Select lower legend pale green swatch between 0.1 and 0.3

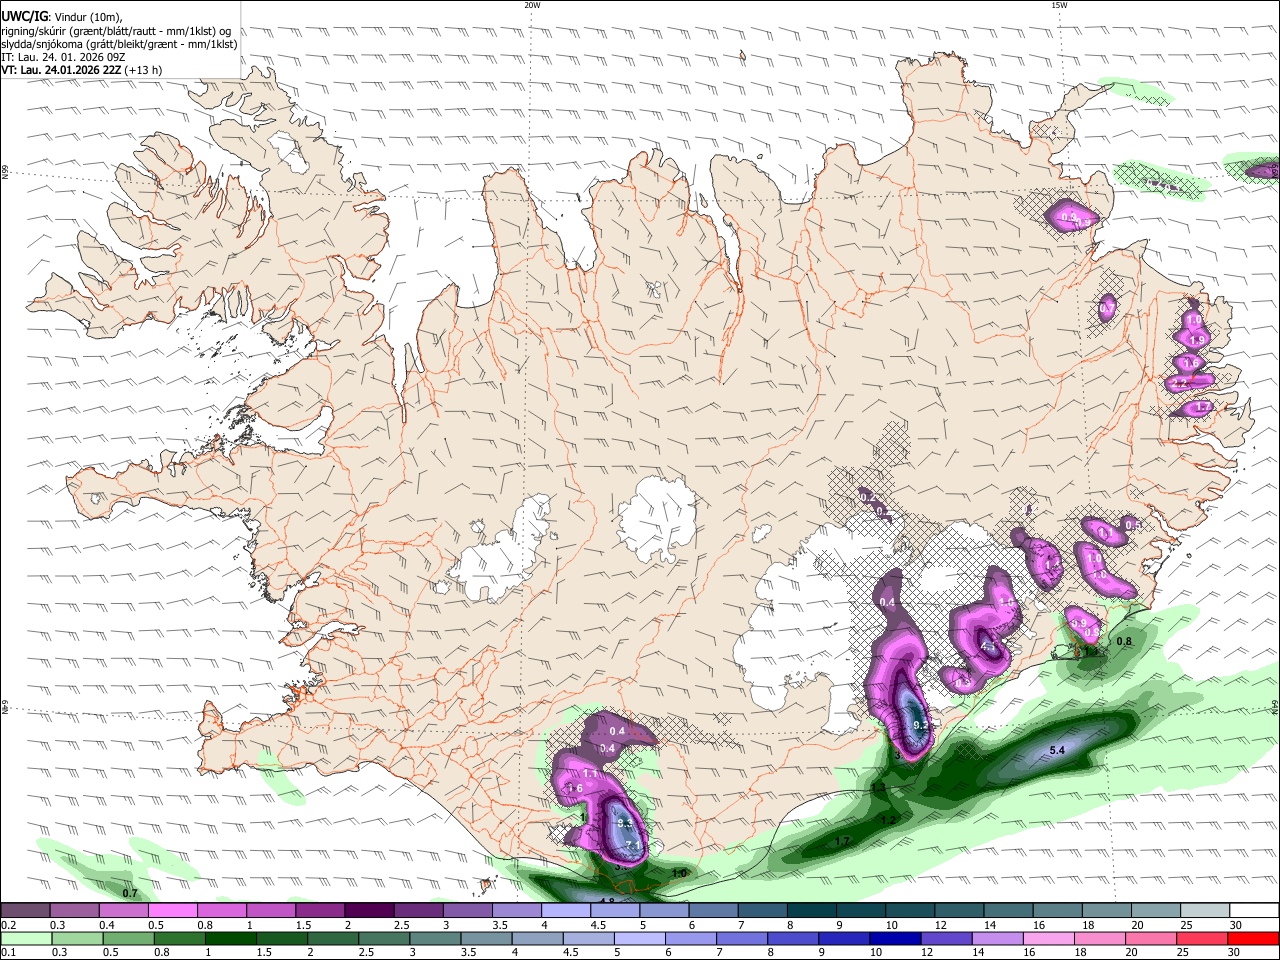[25, 938]
